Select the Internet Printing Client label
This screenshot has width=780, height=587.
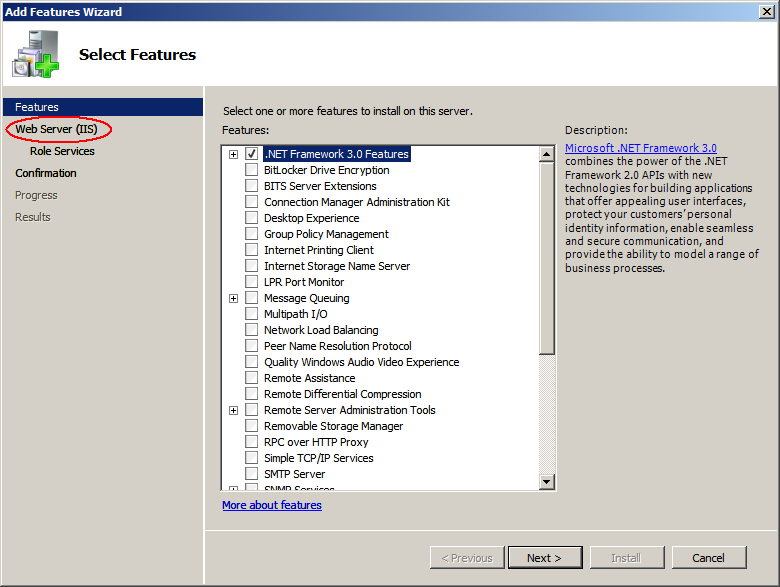click(x=319, y=250)
